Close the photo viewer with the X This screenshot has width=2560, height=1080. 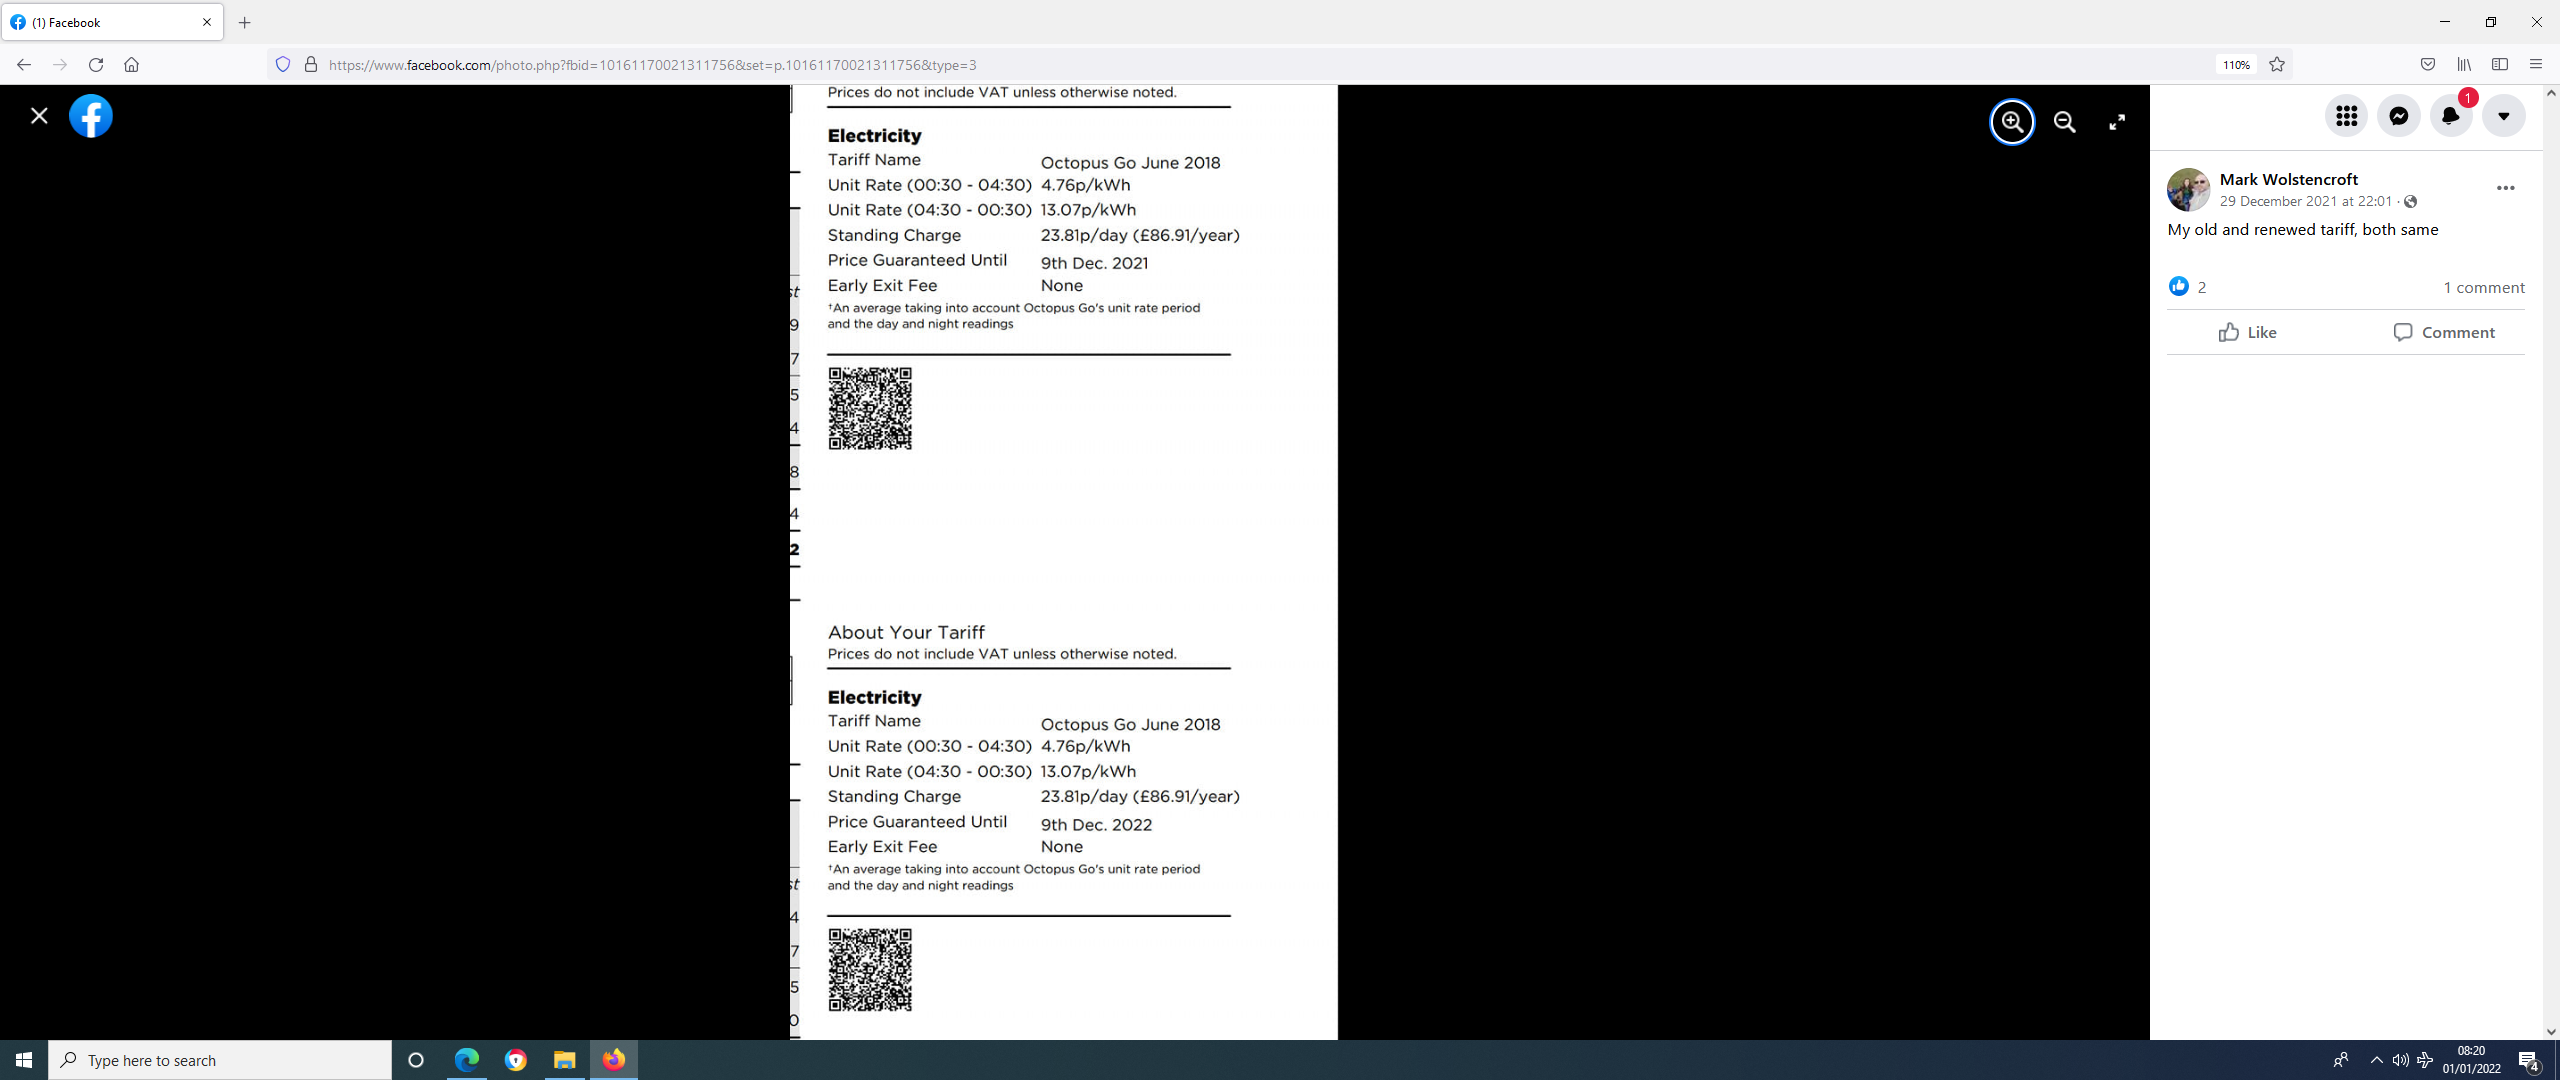39,116
